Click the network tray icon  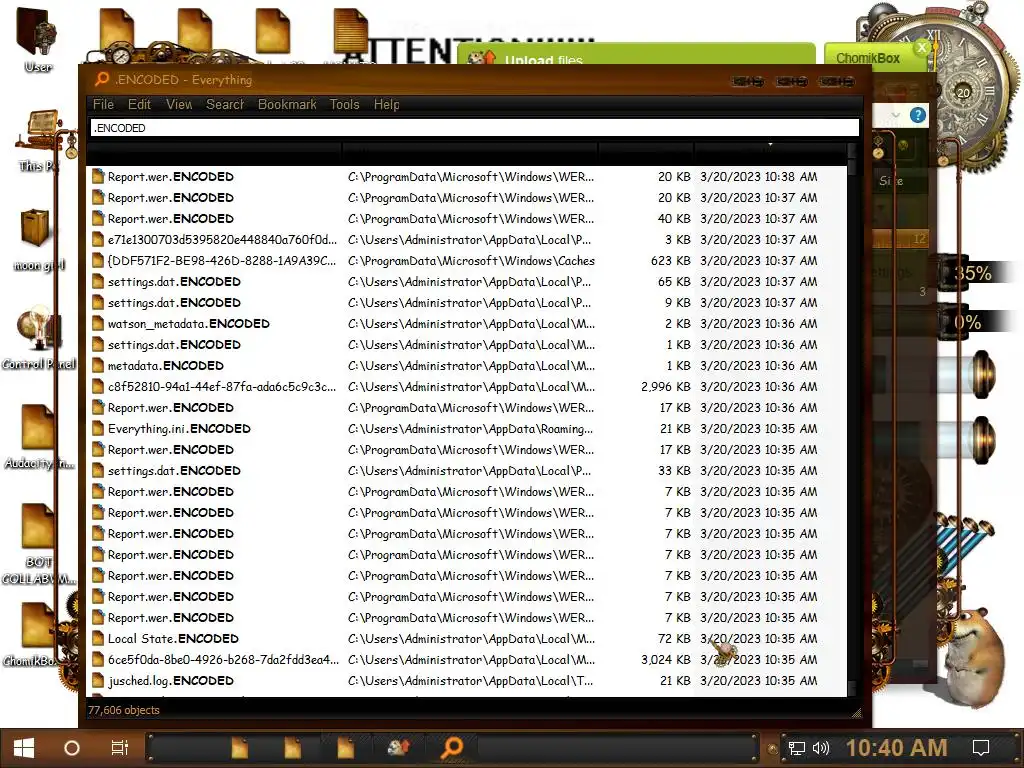point(796,748)
